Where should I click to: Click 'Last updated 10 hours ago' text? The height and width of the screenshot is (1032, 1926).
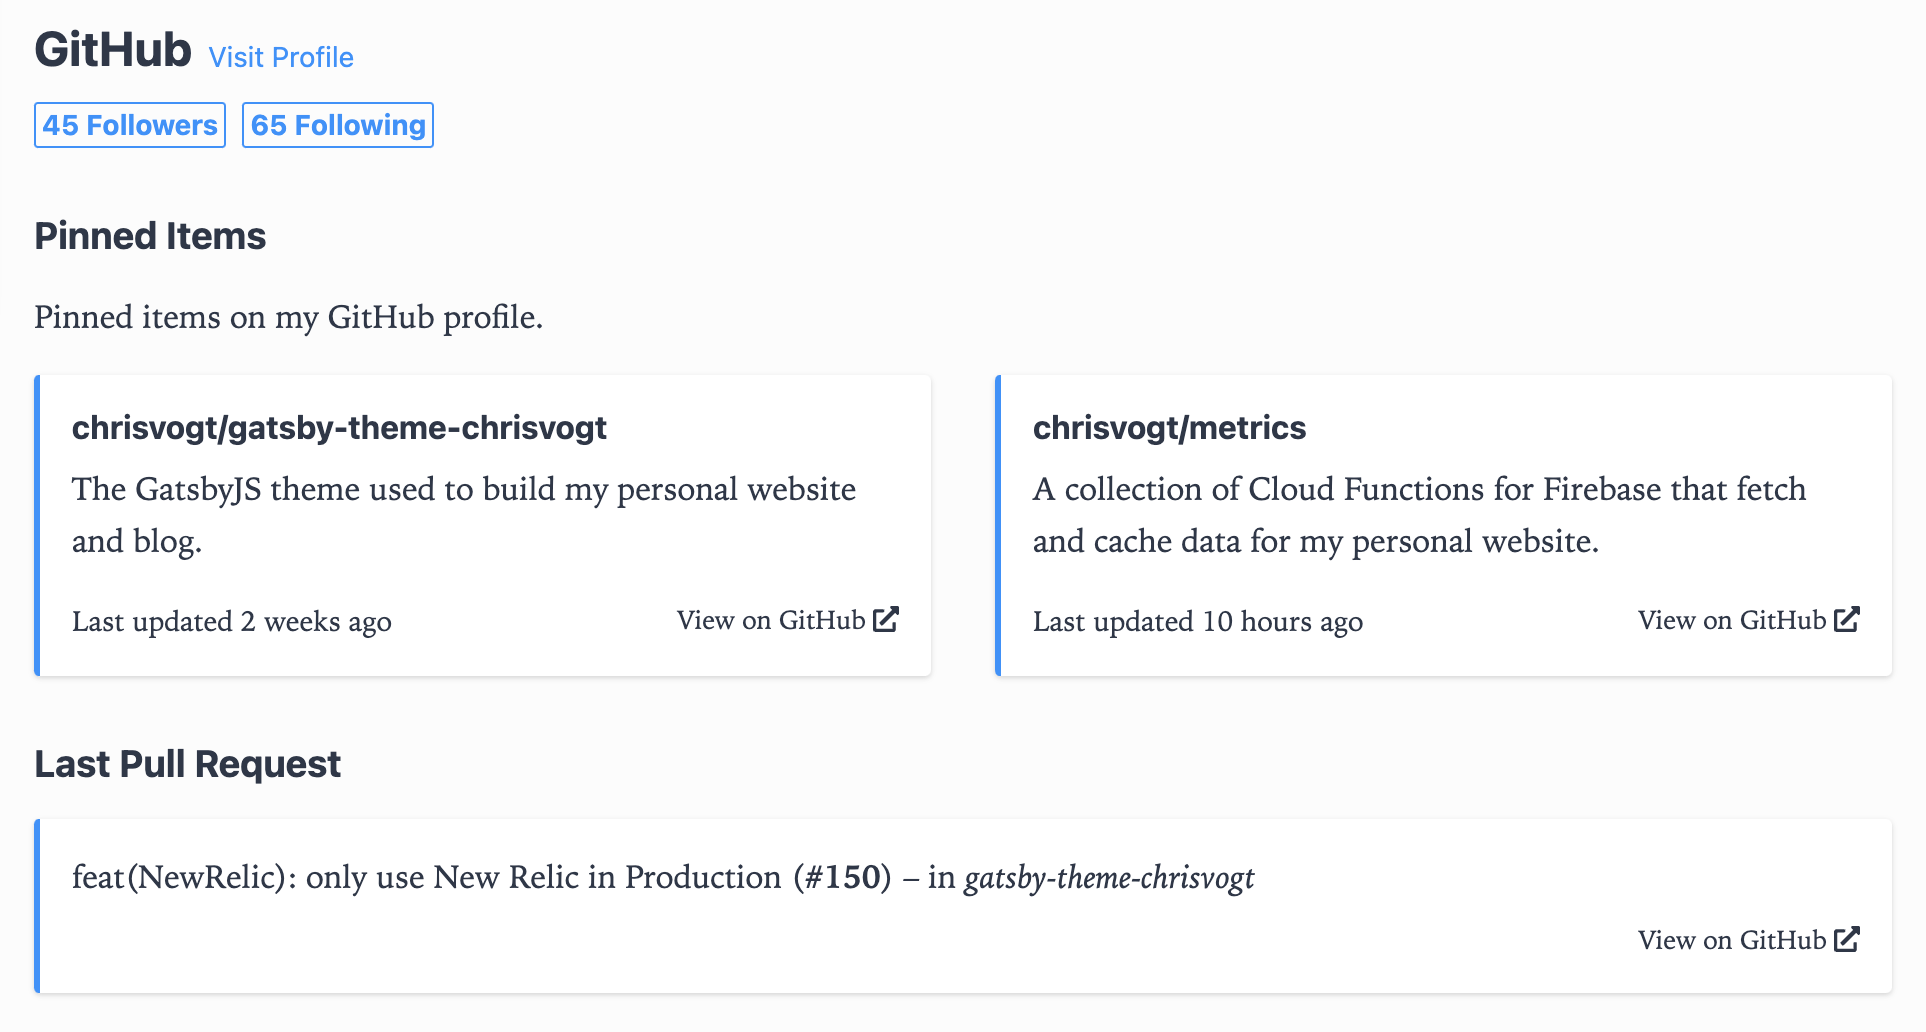click(1198, 621)
